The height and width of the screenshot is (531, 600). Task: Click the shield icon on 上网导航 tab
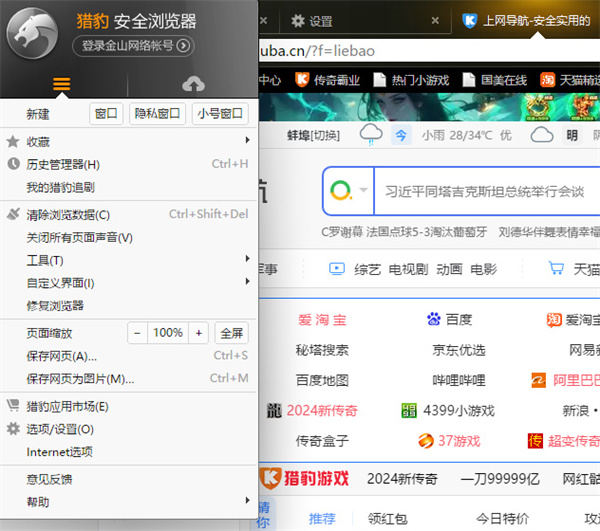click(470, 20)
